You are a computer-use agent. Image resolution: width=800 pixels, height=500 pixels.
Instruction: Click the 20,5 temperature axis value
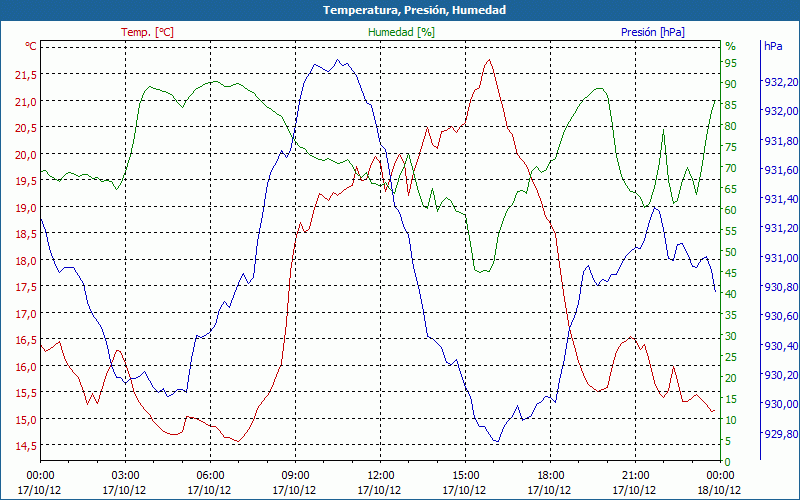pyautogui.click(x=26, y=128)
